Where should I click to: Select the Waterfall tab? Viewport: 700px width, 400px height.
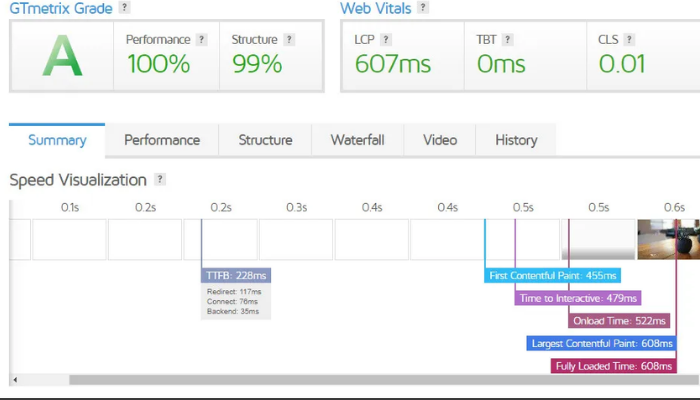tap(357, 140)
